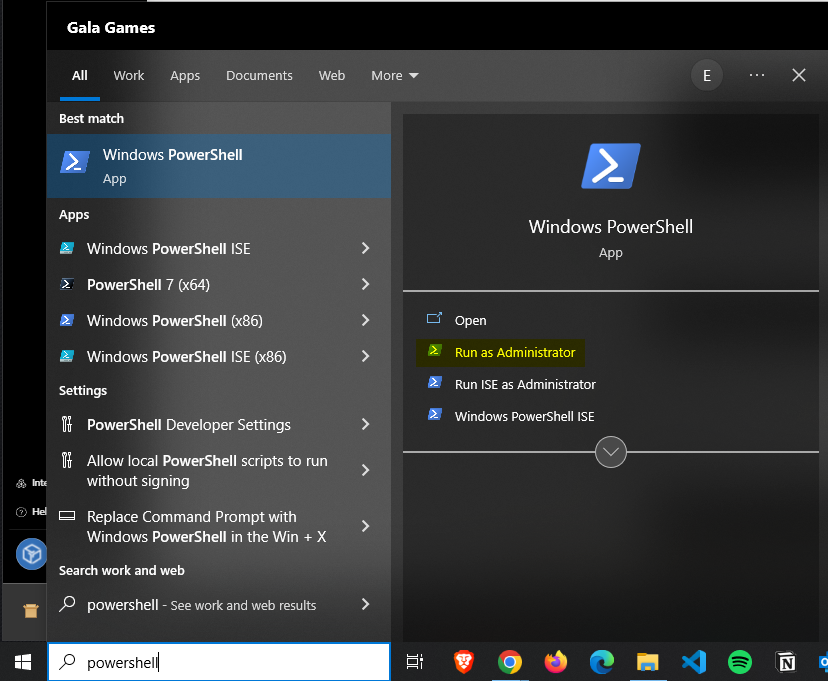
Task: Switch to the Apps search tab
Action: (185, 75)
